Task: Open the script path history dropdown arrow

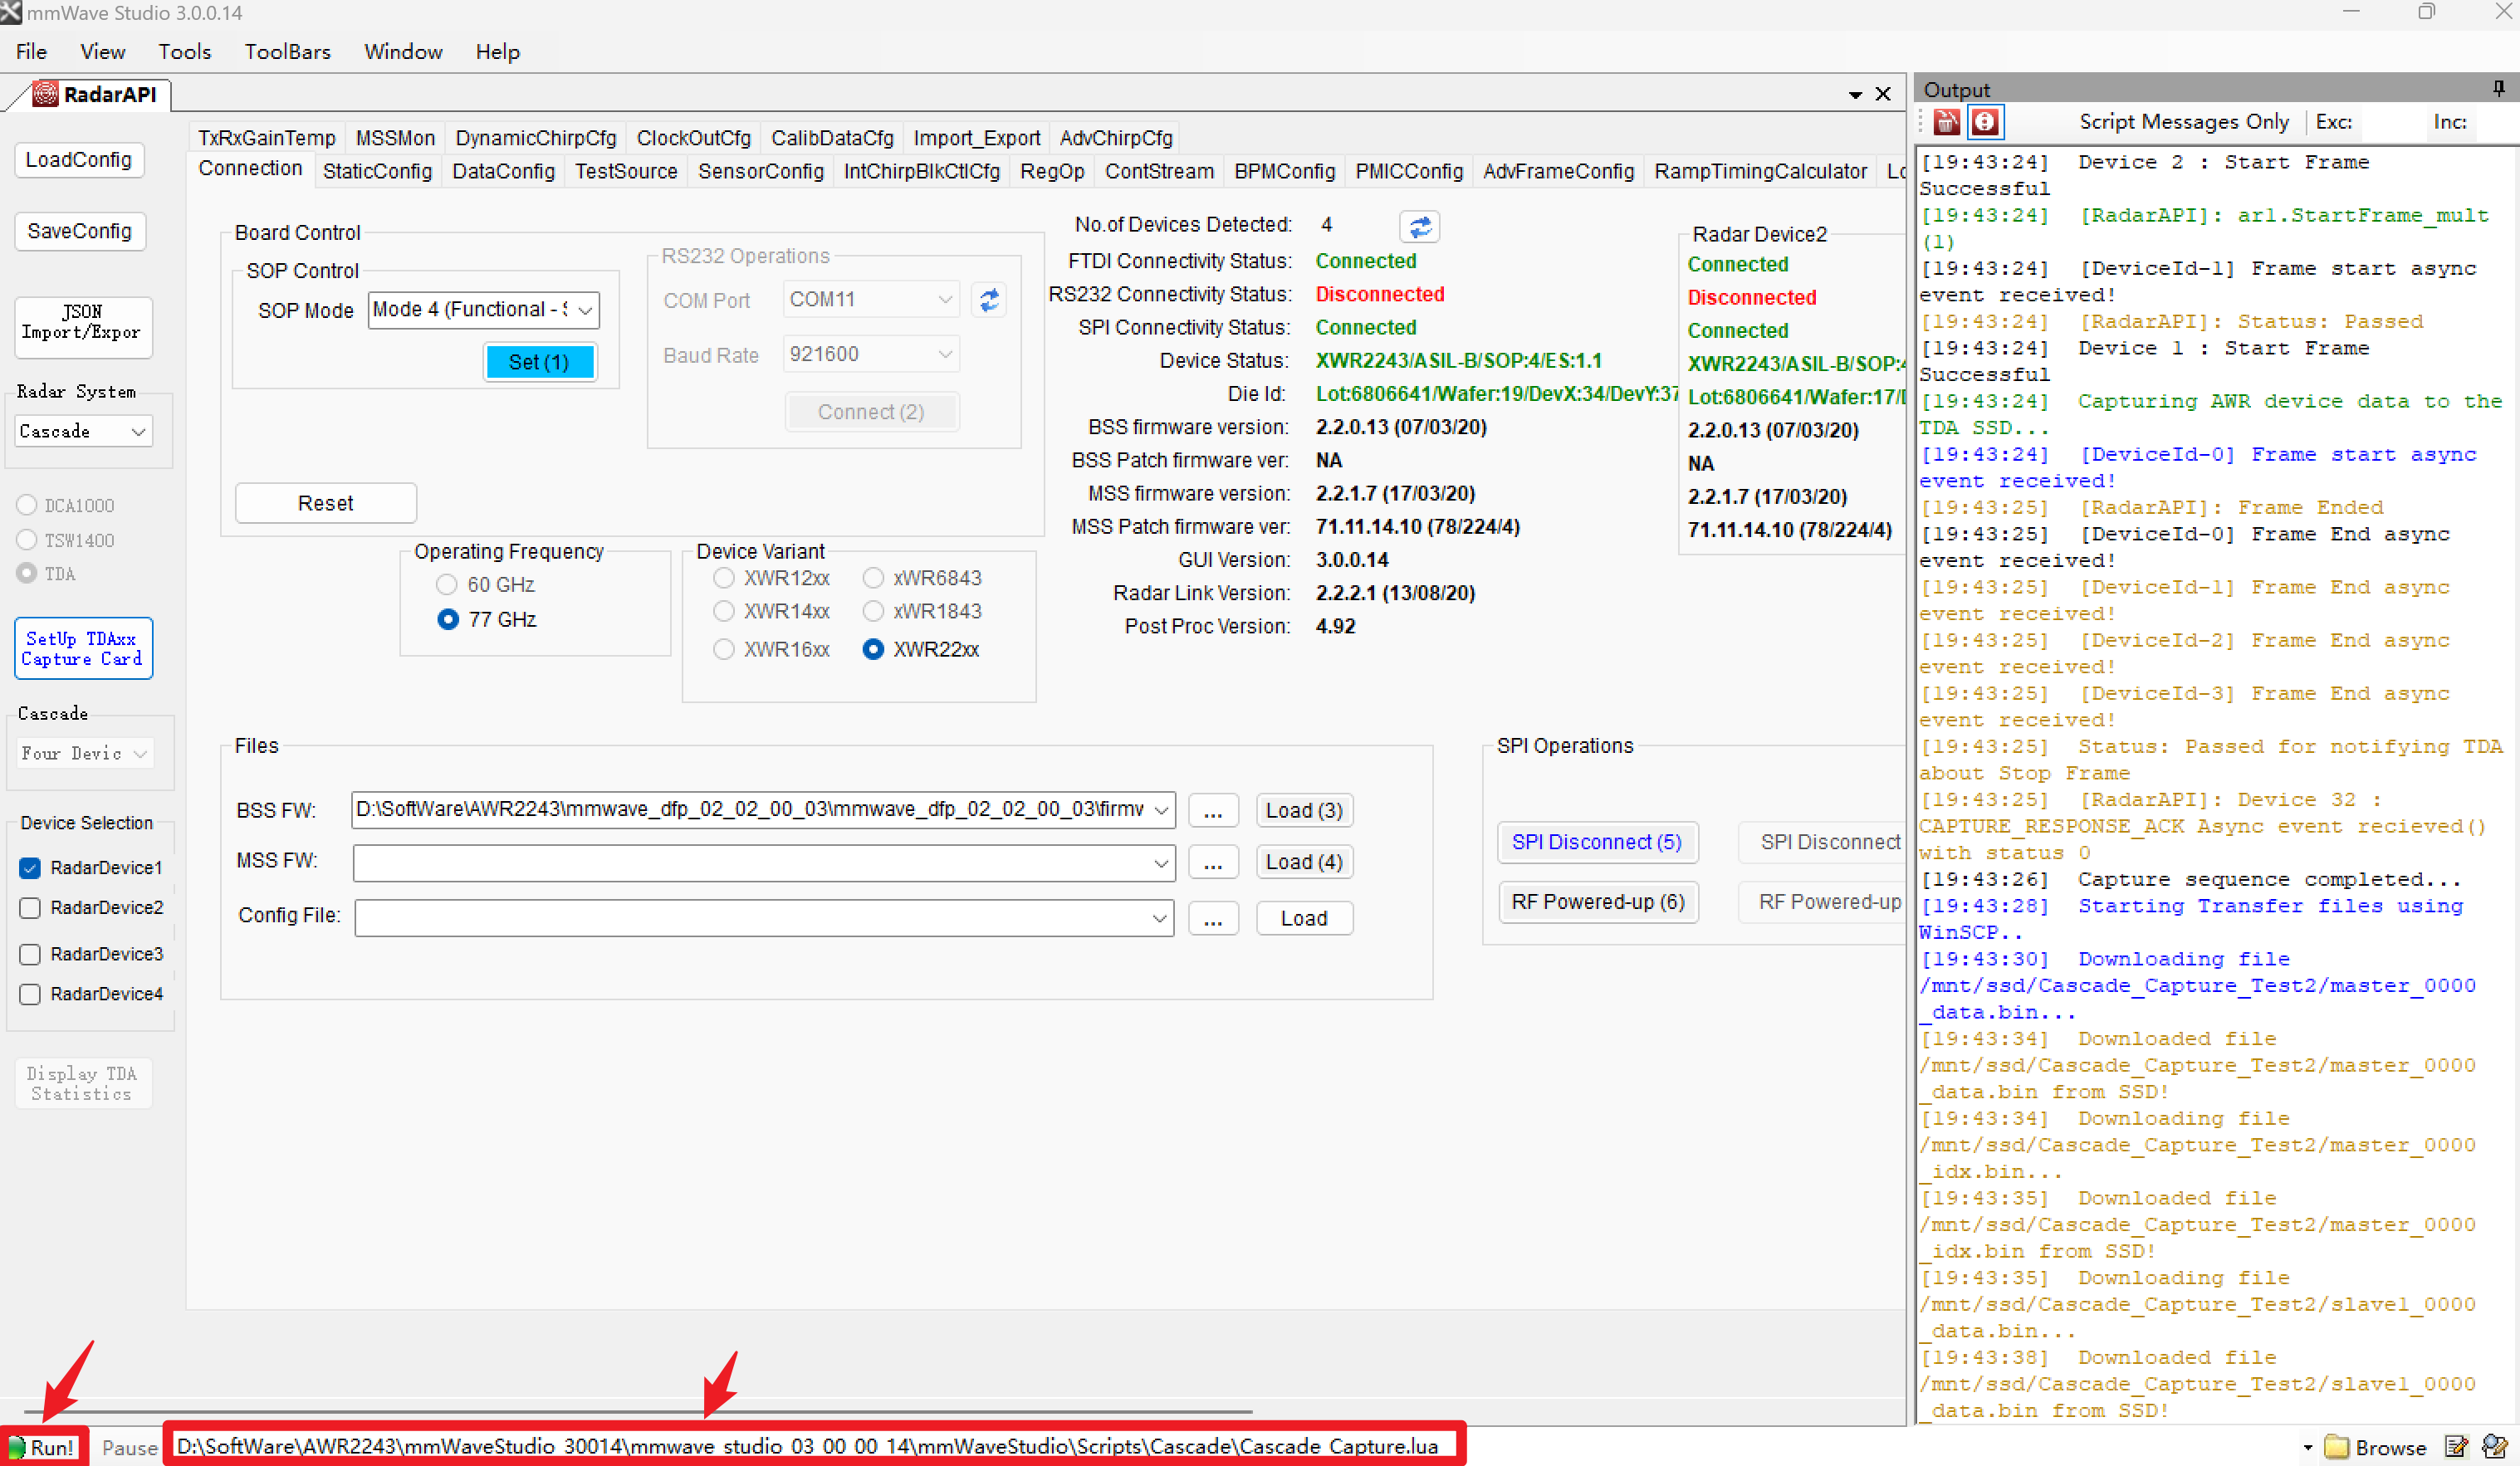Action: (x=2307, y=1447)
